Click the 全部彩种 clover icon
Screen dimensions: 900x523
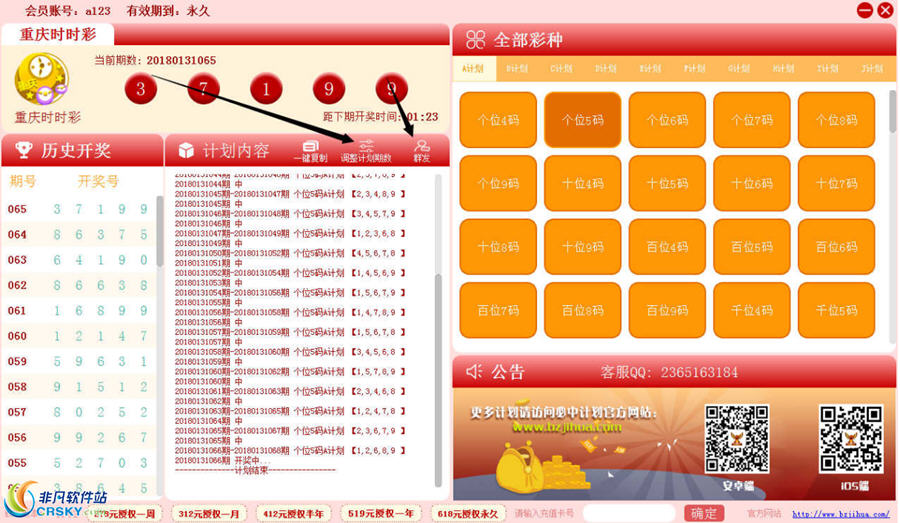coord(473,41)
